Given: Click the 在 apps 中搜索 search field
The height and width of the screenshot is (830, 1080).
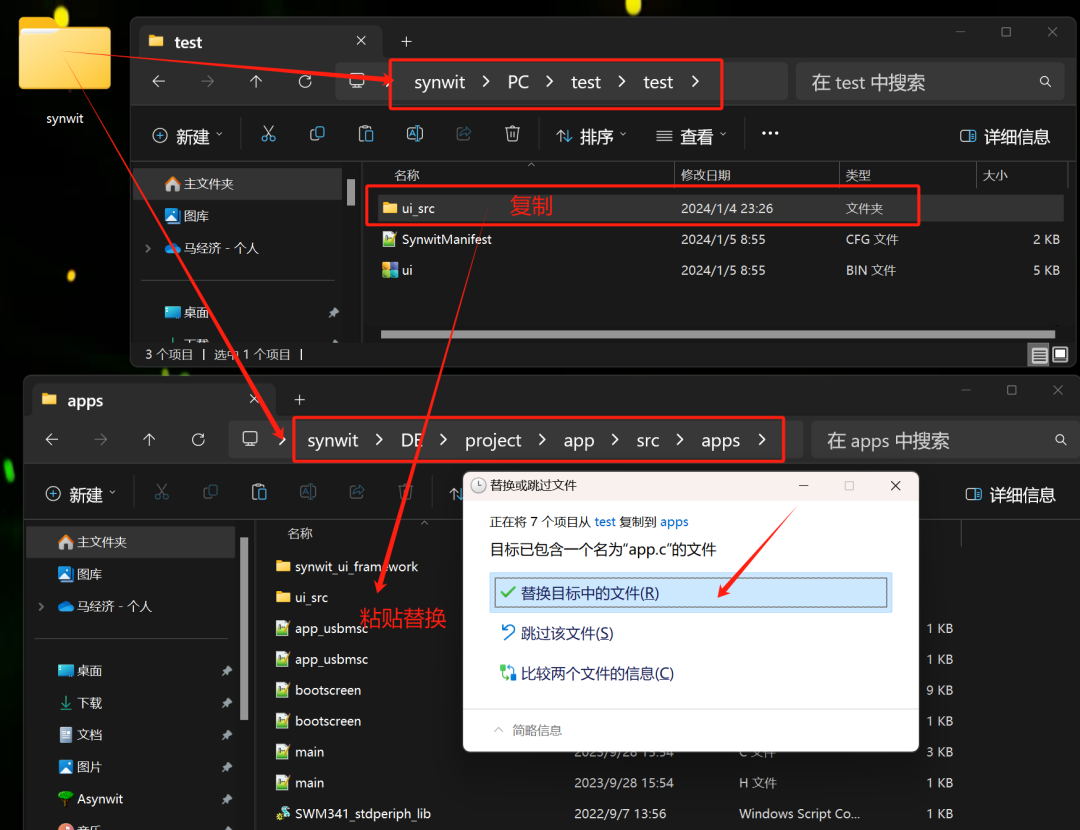Looking at the screenshot, I should [x=945, y=440].
